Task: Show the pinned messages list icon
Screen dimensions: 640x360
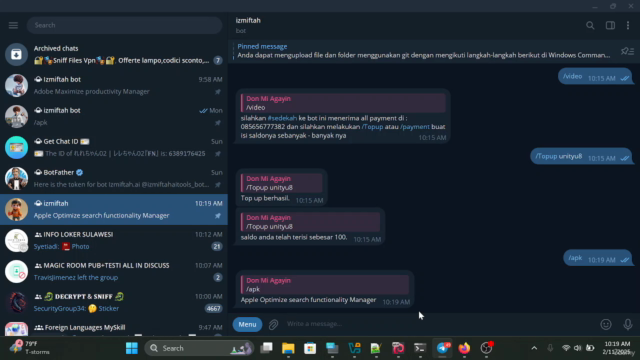Action: 627,51
